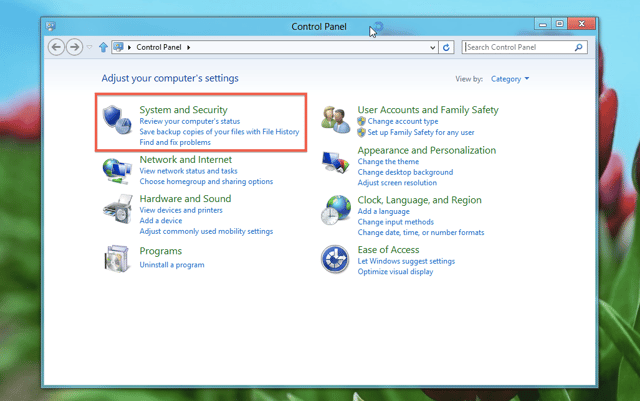The width and height of the screenshot is (640, 401).
Task: Open Save backup copies with File History
Action: 219,132
